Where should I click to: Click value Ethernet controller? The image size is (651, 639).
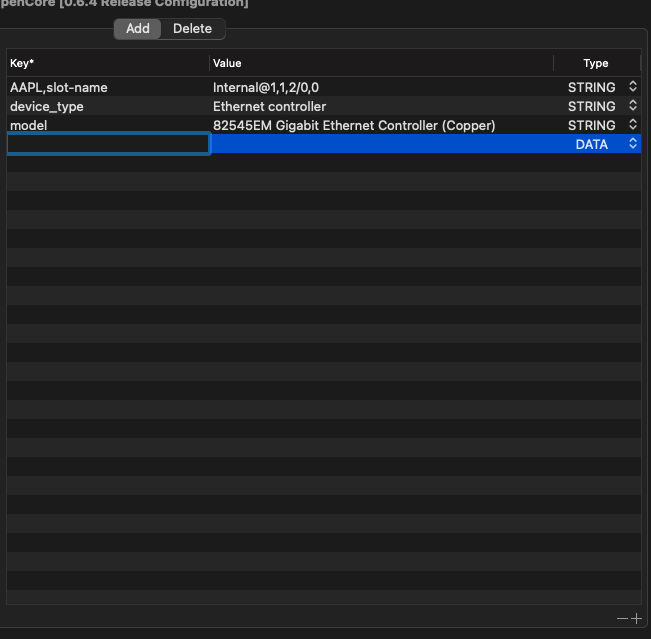tap(269, 106)
